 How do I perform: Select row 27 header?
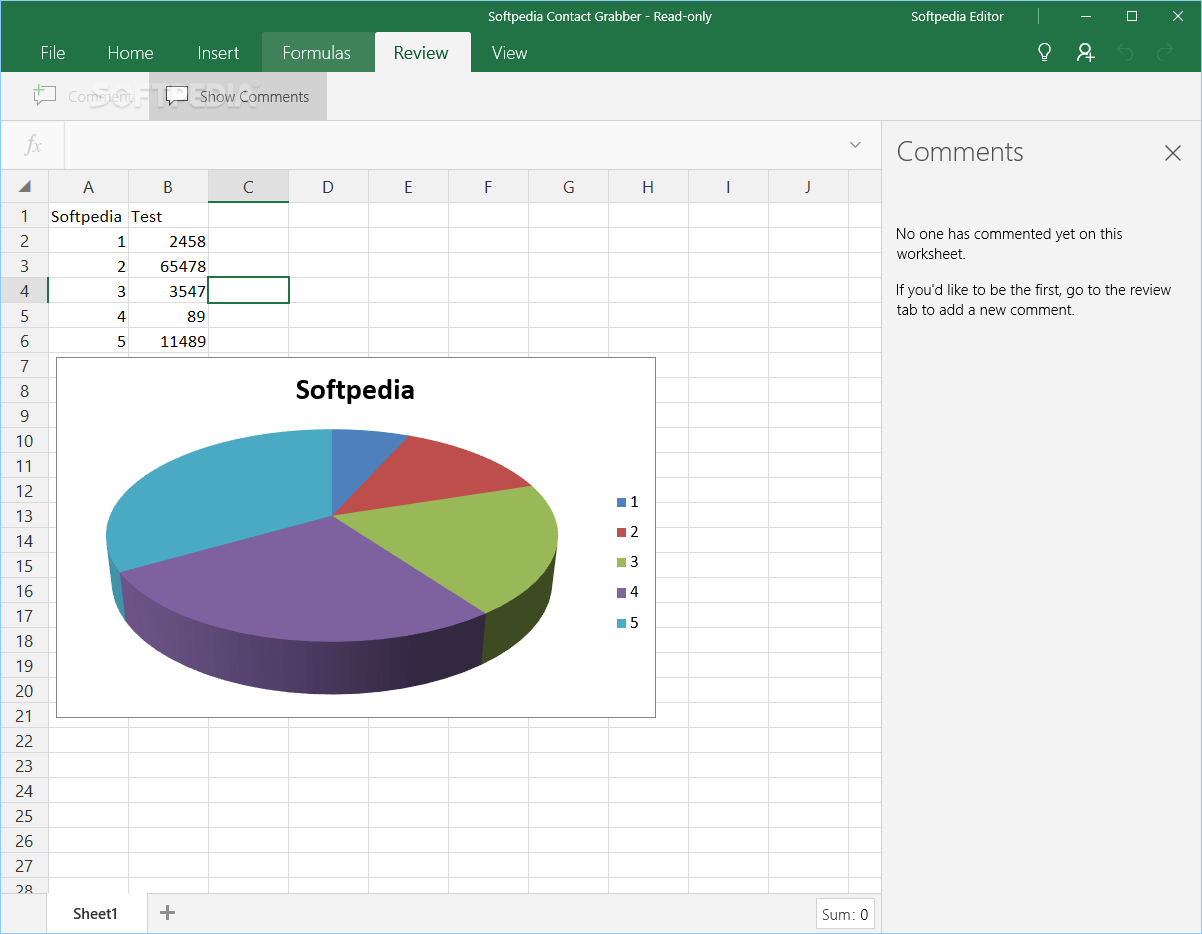[x=25, y=866]
